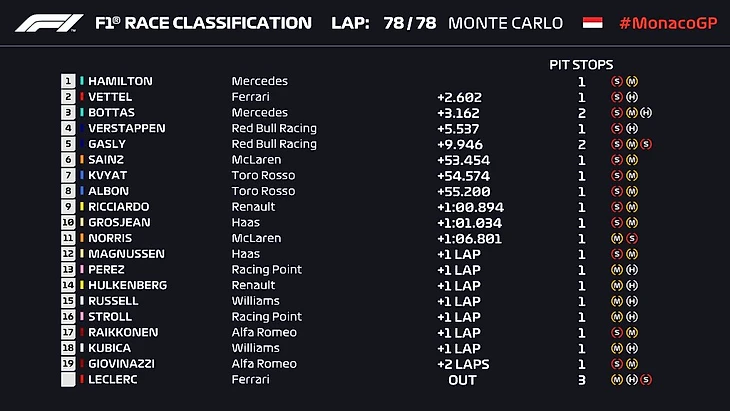Click Leclerc's soft tyre icon
The width and height of the screenshot is (730, 411).
(646, 380)
